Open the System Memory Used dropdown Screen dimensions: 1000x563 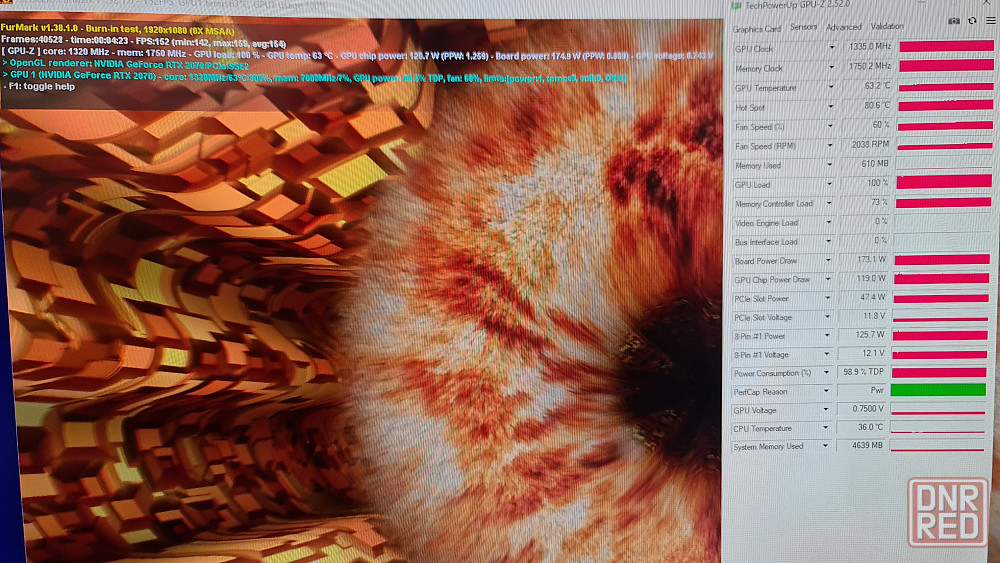(828, 446)
